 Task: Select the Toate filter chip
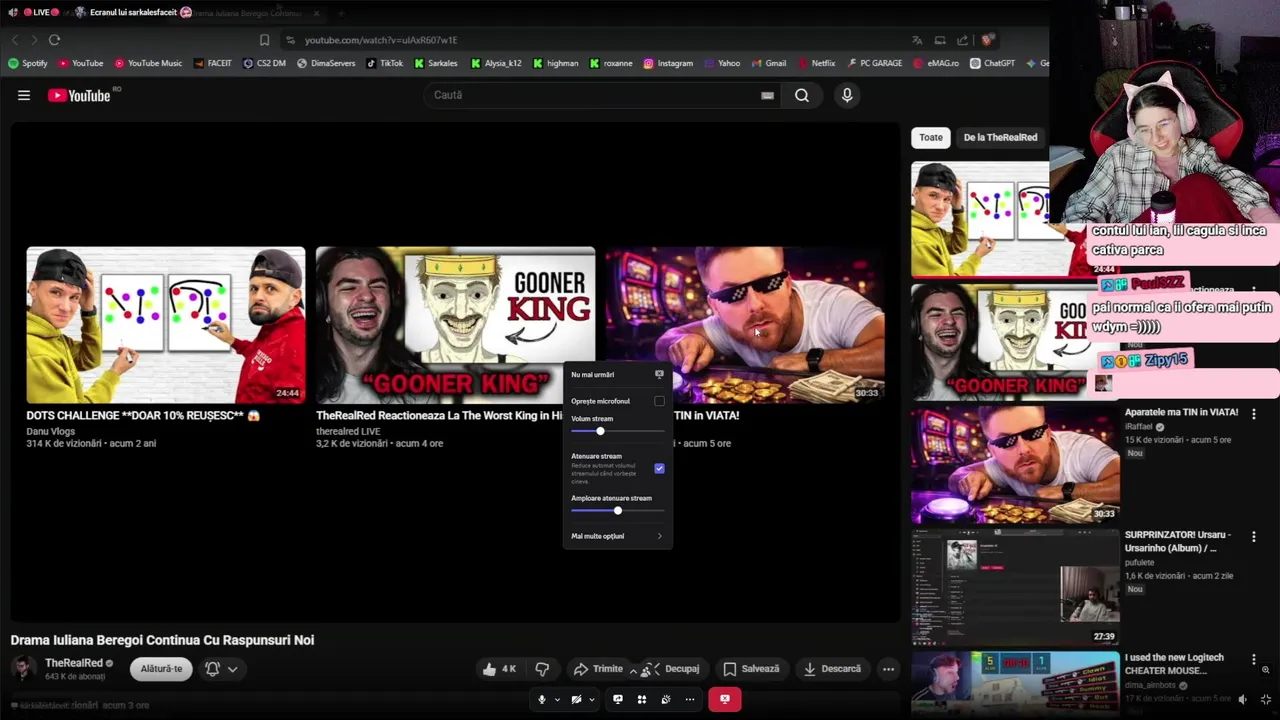tap(931, 137)
